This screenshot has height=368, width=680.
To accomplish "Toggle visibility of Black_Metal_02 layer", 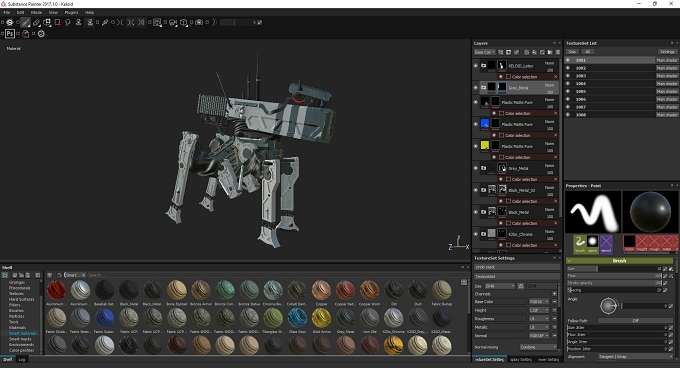I will point(476,190).
